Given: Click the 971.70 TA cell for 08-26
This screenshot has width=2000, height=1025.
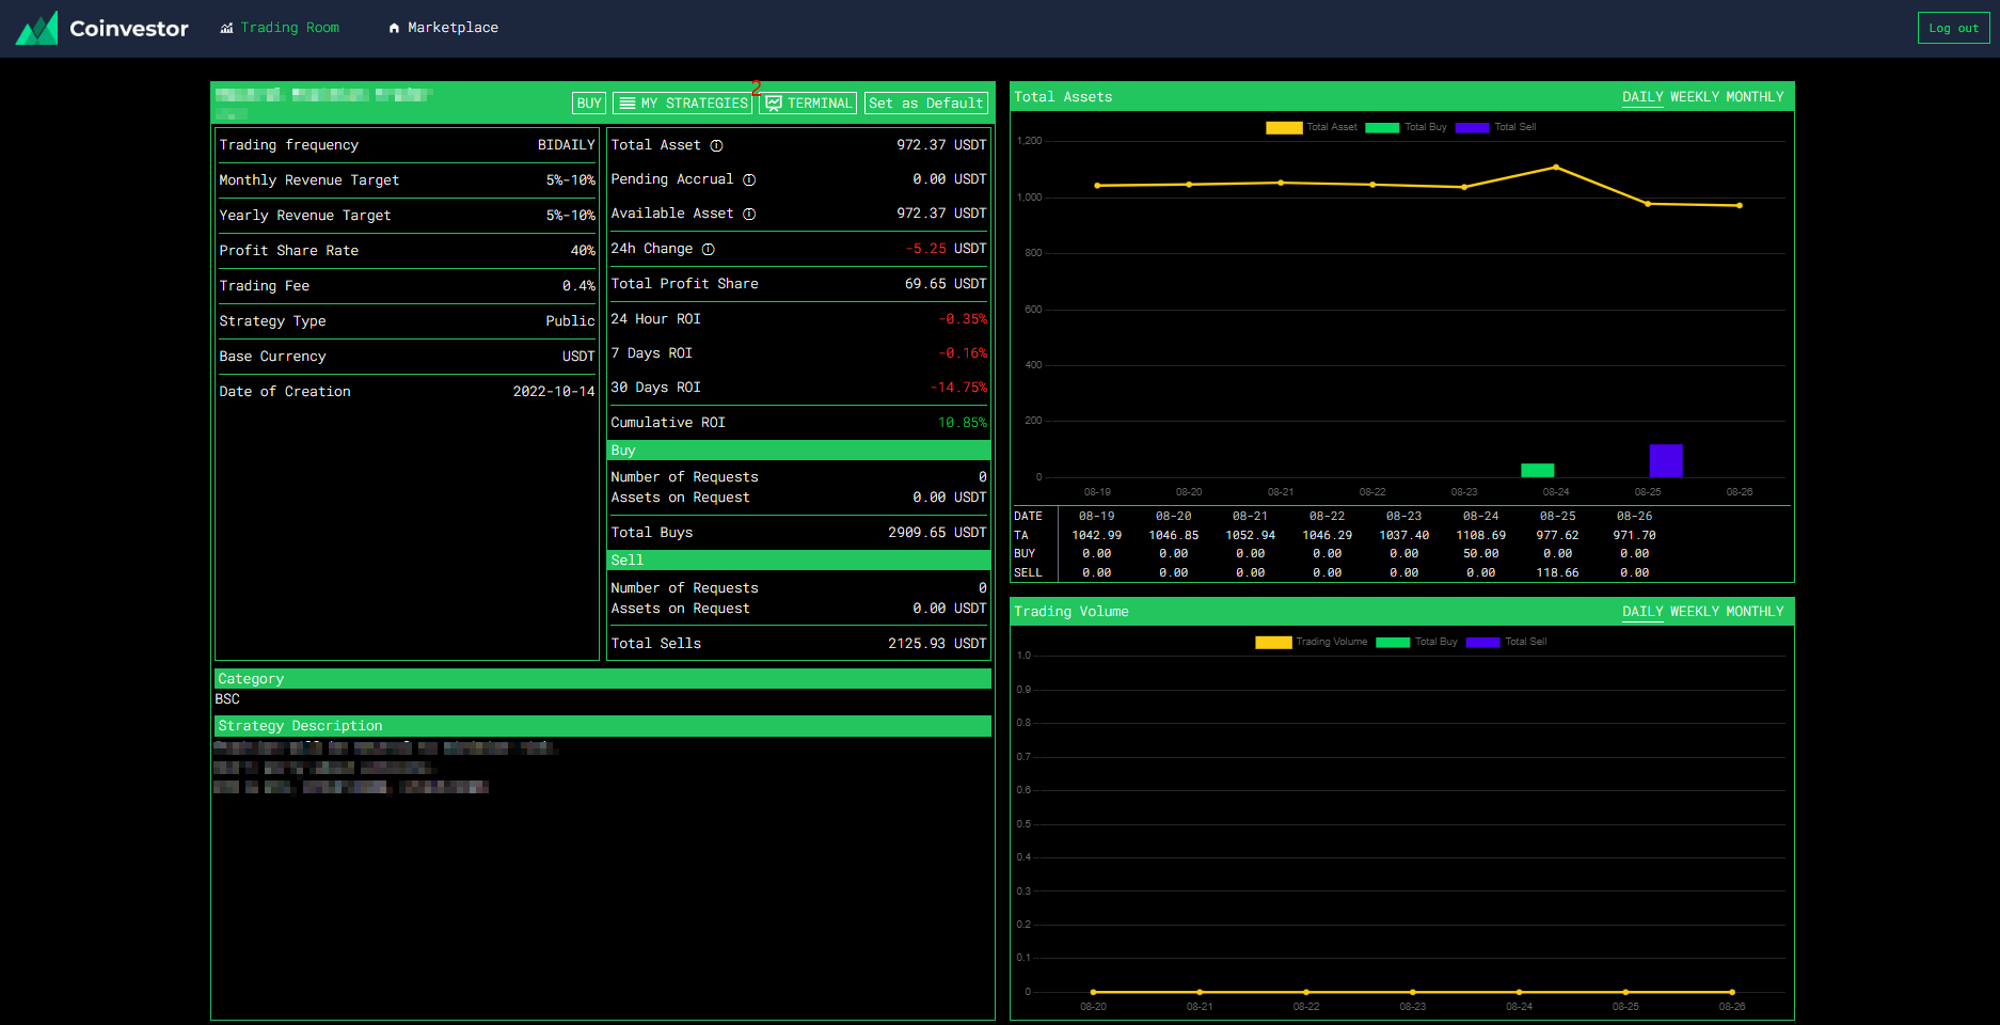Looking at the screenshot, I should coord(1634,536).
